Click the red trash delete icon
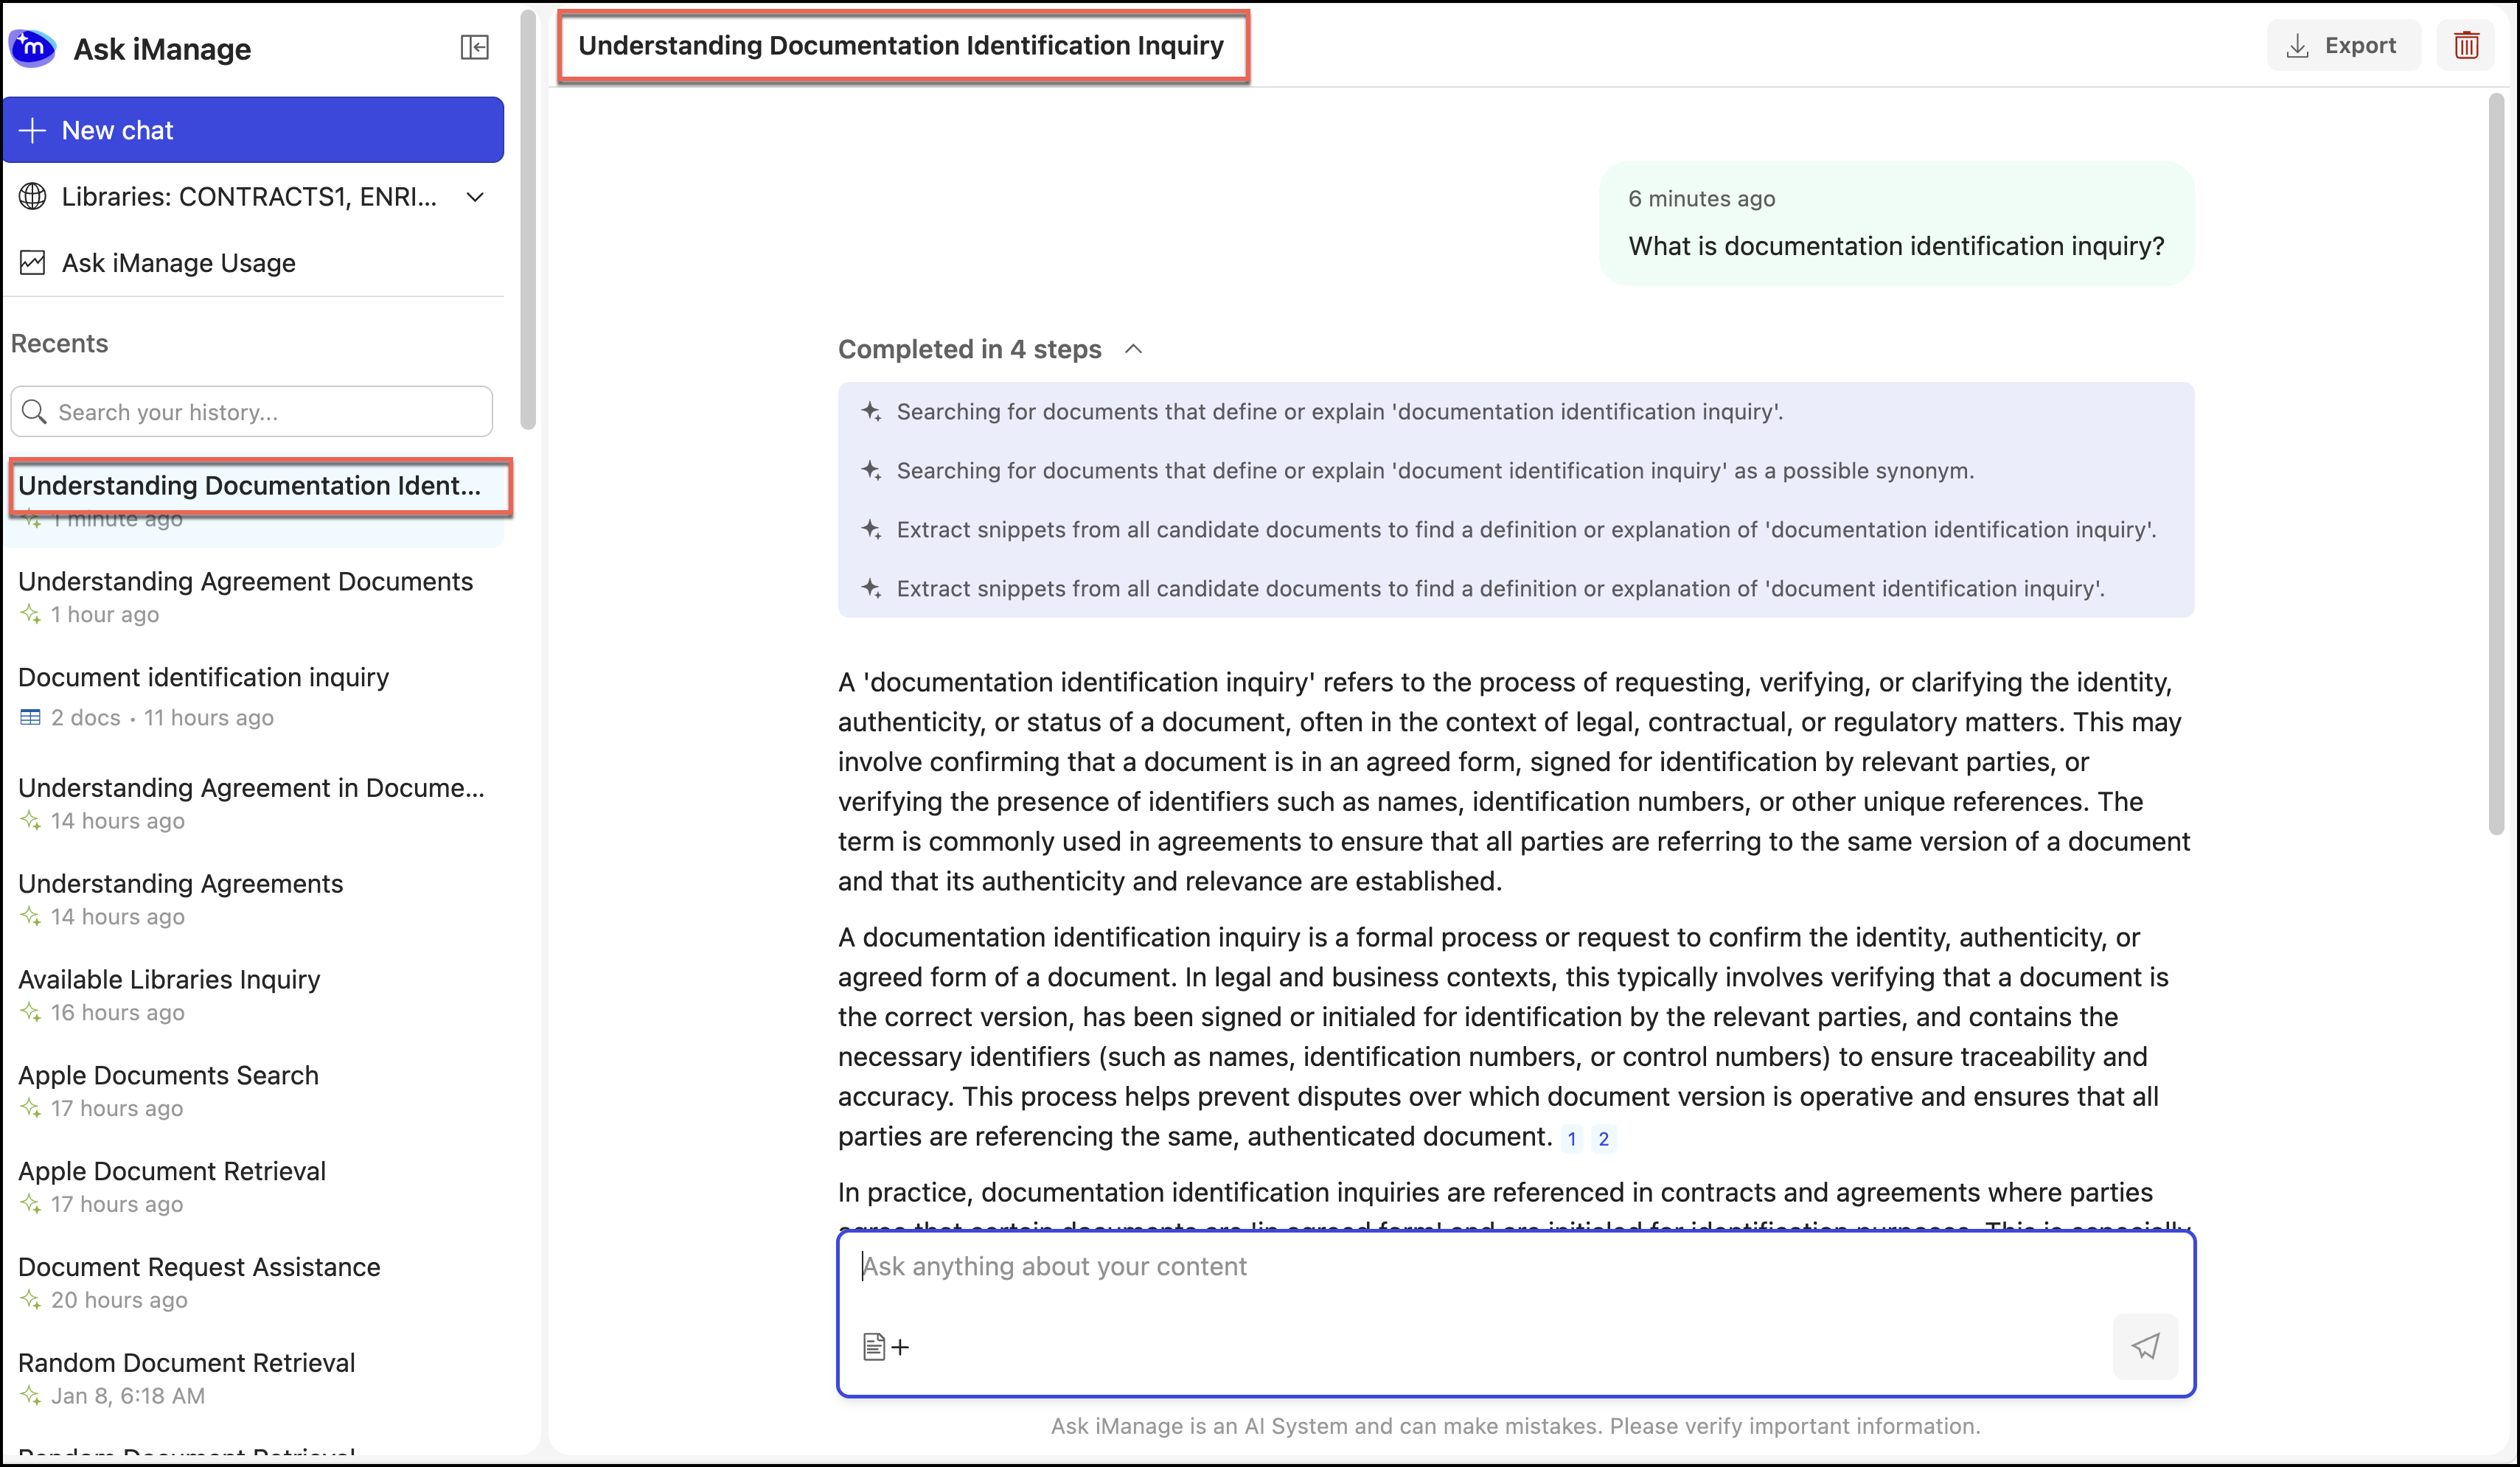This screenshot has height=1467, width=2520. coord(2465,46)
